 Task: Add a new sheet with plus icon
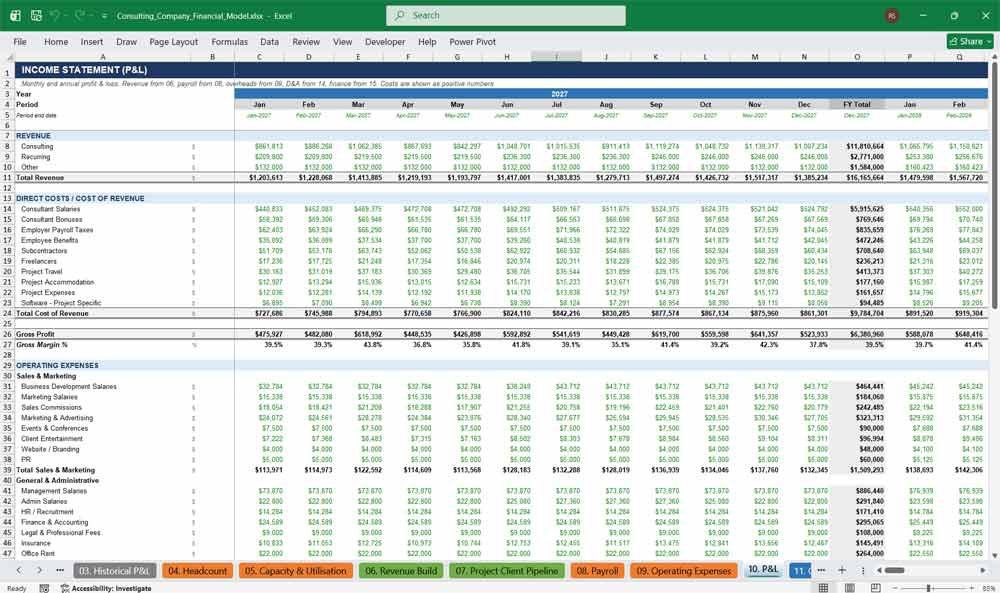pos(842,570)
